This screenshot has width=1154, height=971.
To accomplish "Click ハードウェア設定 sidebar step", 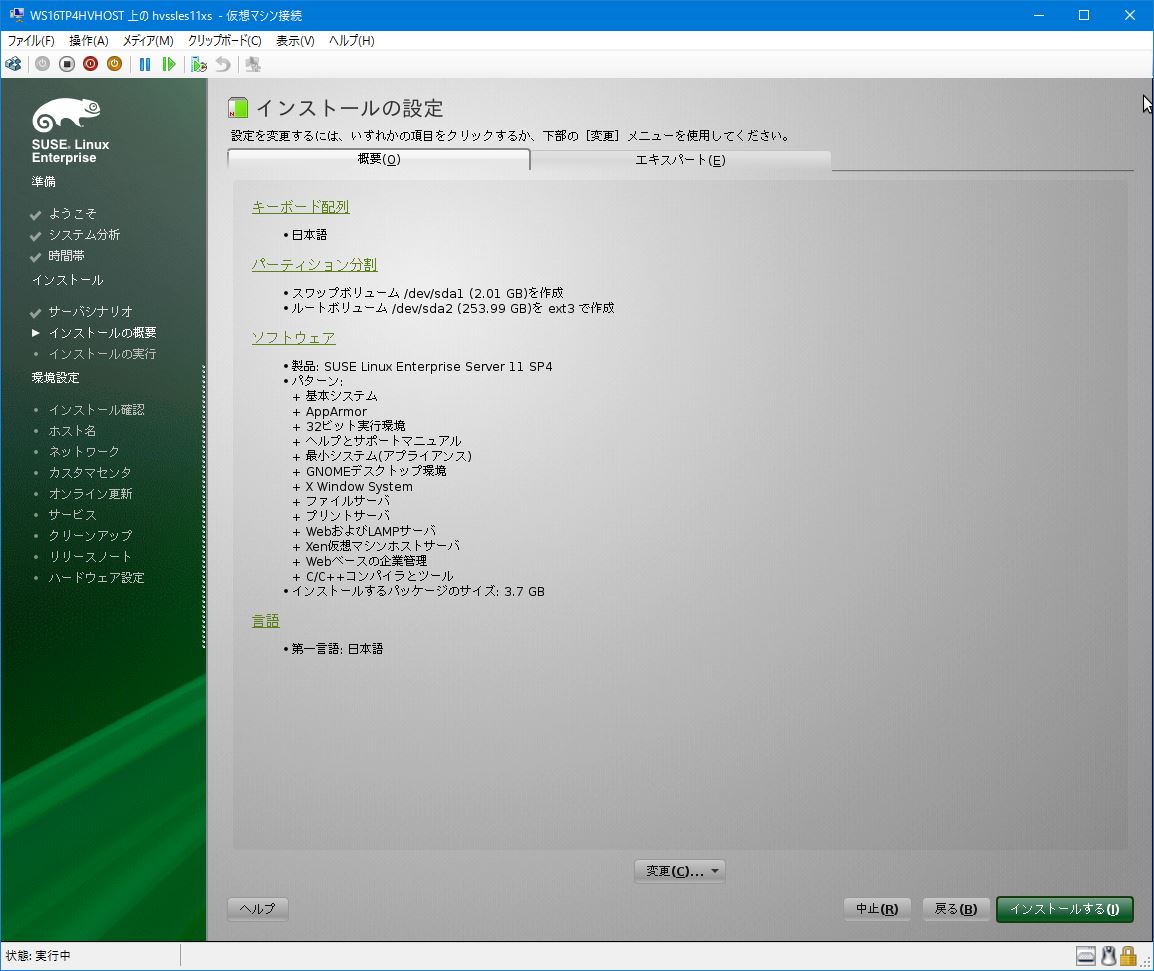I will [96, 577].
